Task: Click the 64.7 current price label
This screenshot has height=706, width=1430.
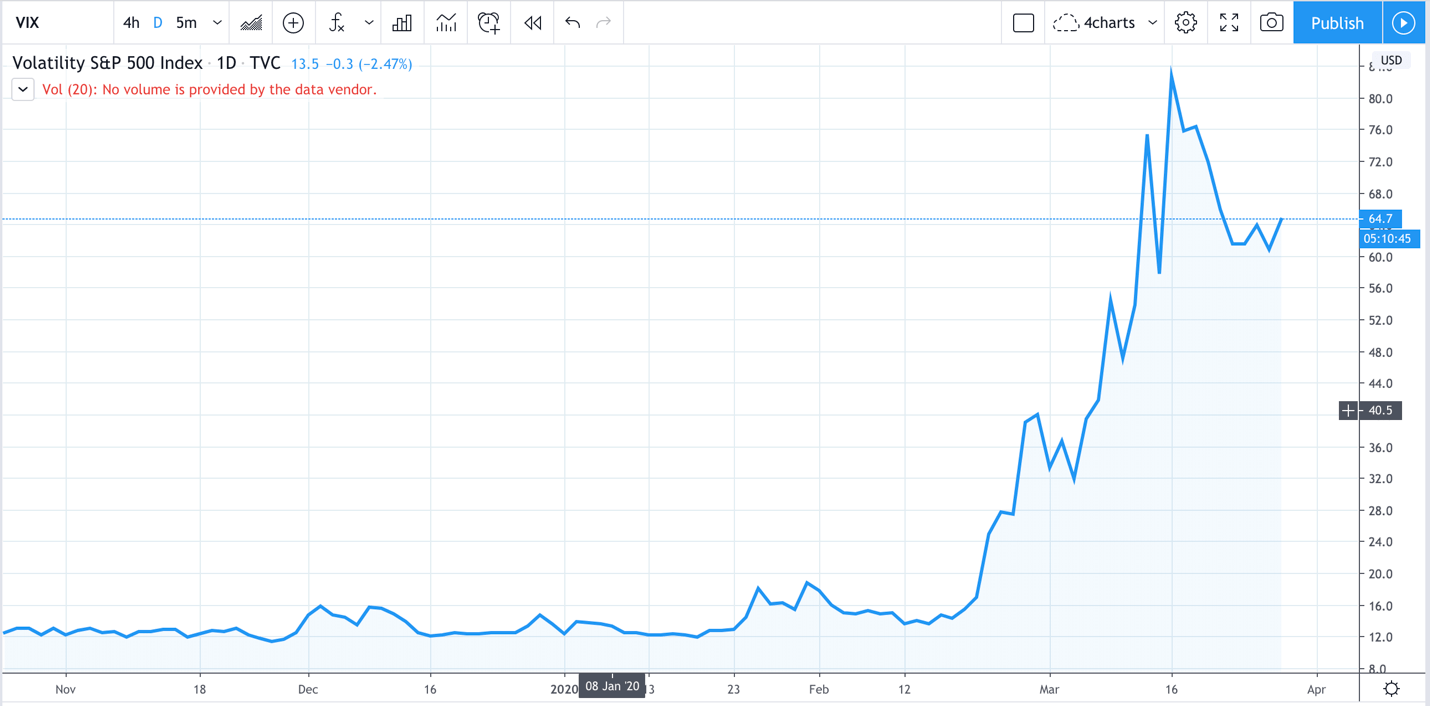Action: click(1380, 219)
